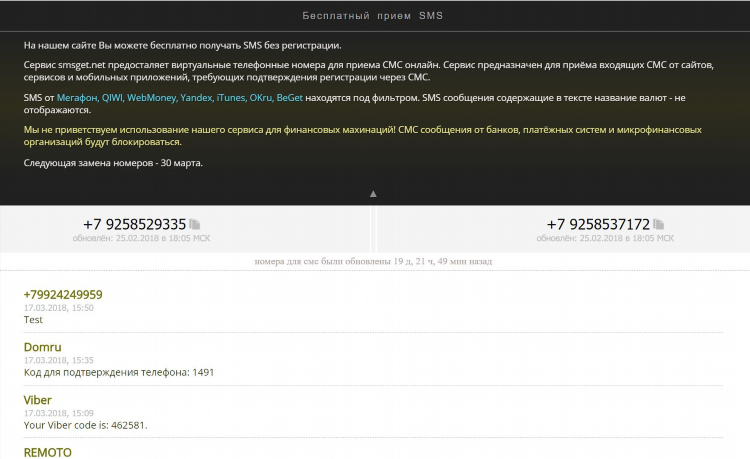Select the phone number +7 9258529335

tap(134, 224)
